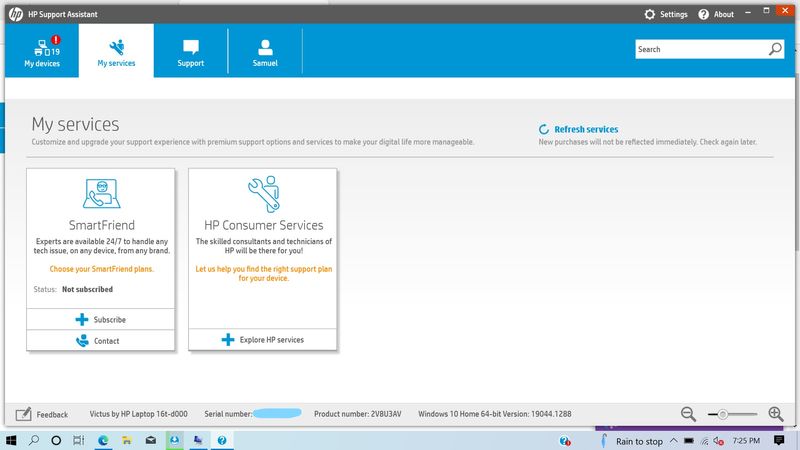Open the Feedback option
Image resolution: width=800 pixels, height=450 pixels.
(44, 414)
